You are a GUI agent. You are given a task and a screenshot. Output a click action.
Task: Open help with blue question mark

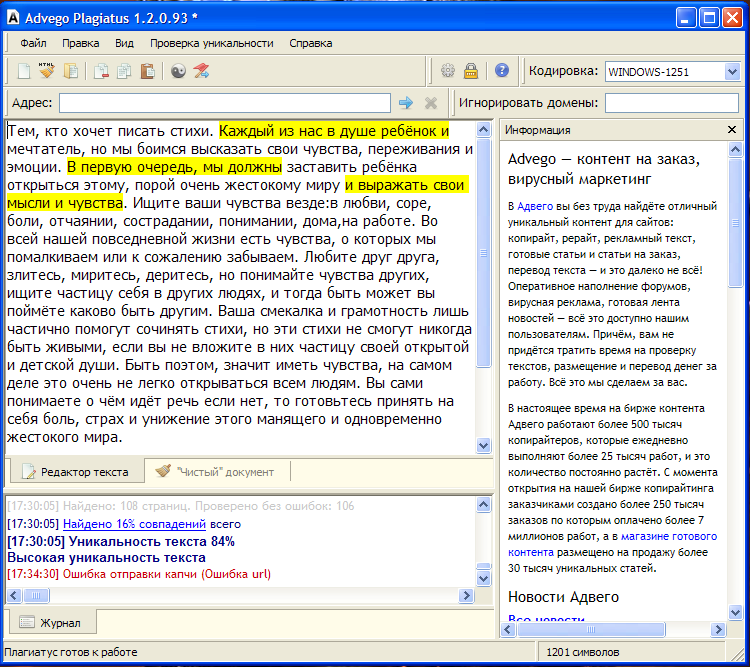502,71
